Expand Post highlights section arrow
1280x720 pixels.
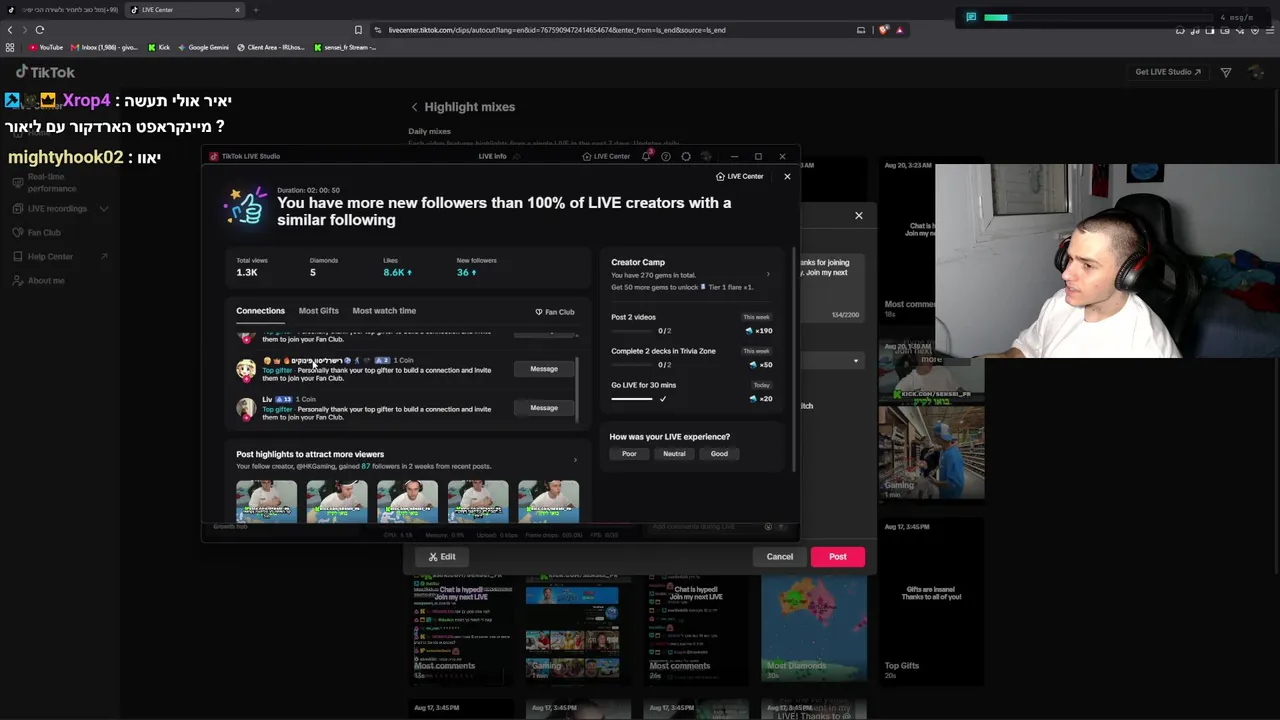tap(575, 460)
